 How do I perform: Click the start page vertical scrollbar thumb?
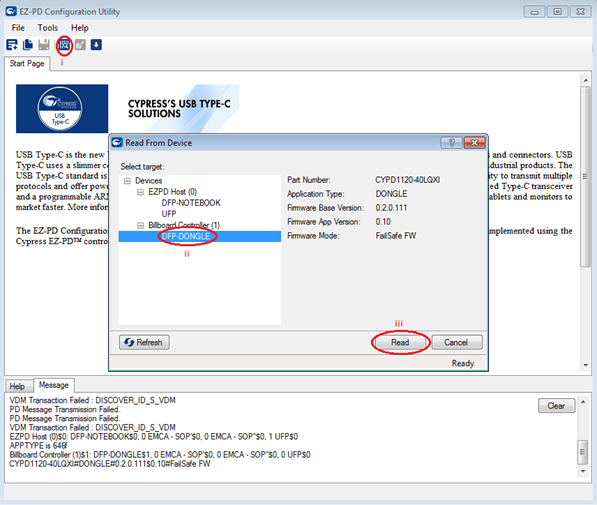point(586,177)
